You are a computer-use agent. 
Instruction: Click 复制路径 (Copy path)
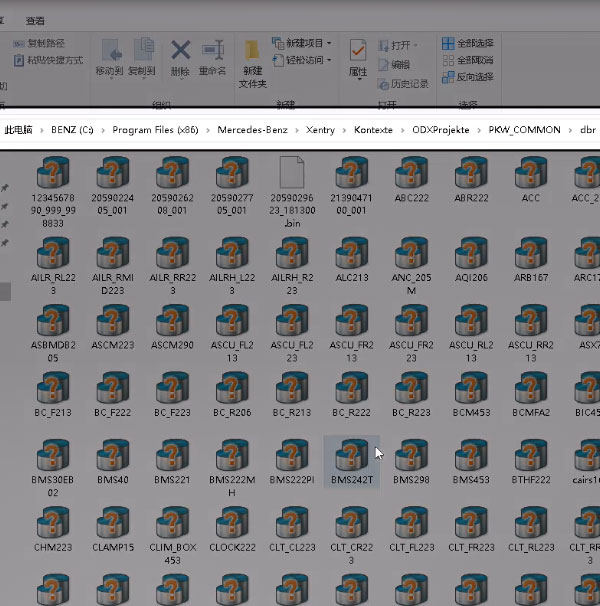pos(39,43)
